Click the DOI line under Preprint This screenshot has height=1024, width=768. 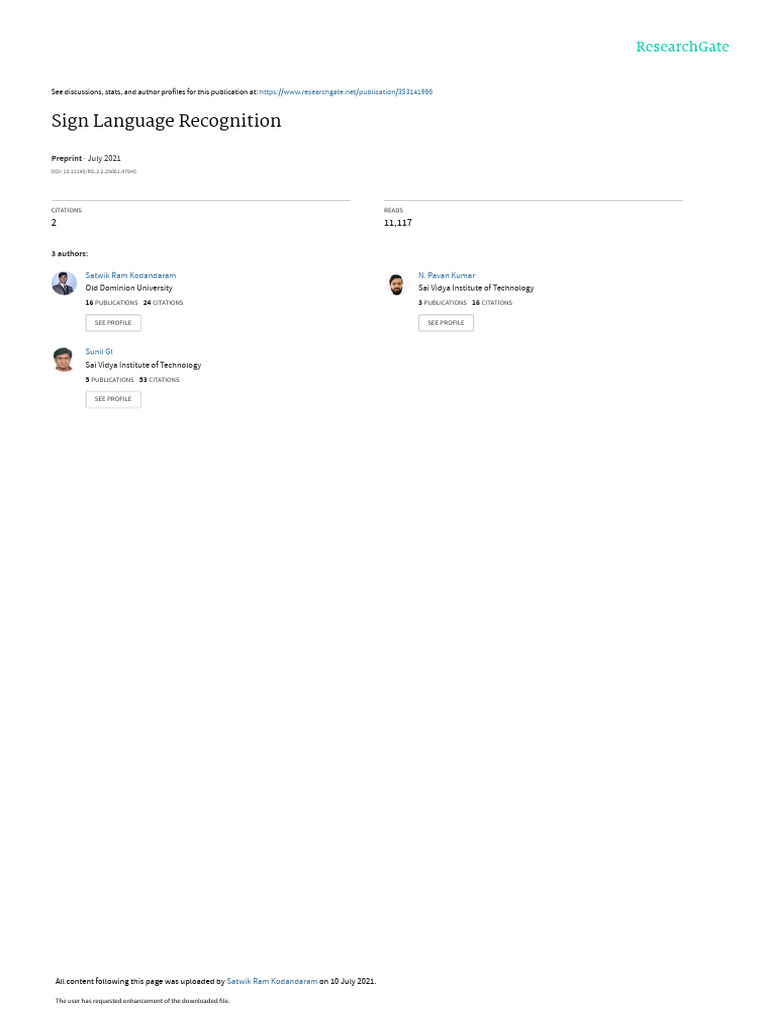[93, 172]
